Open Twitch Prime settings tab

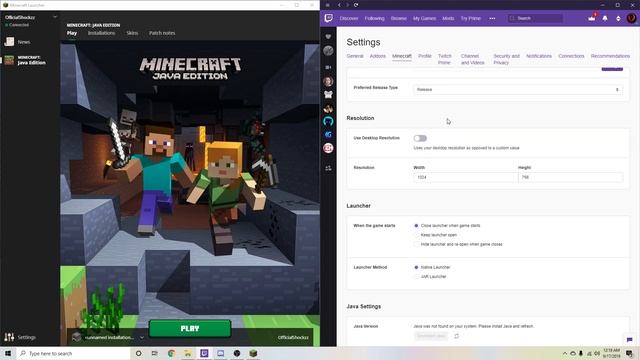click(444, 60)
